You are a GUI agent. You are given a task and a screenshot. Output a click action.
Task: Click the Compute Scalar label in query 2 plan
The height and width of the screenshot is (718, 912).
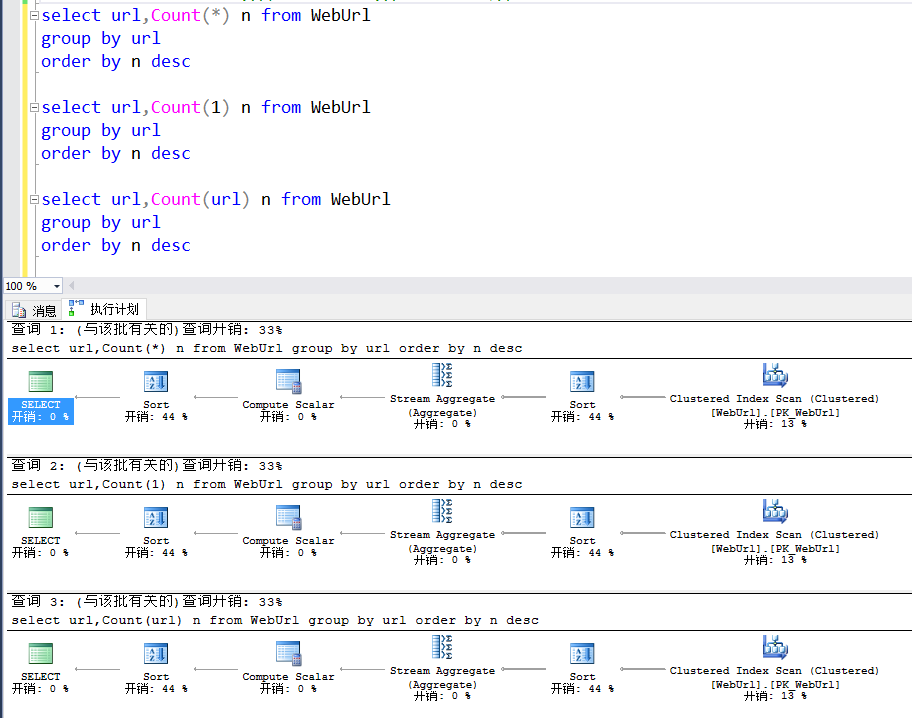tap(288, 541)
